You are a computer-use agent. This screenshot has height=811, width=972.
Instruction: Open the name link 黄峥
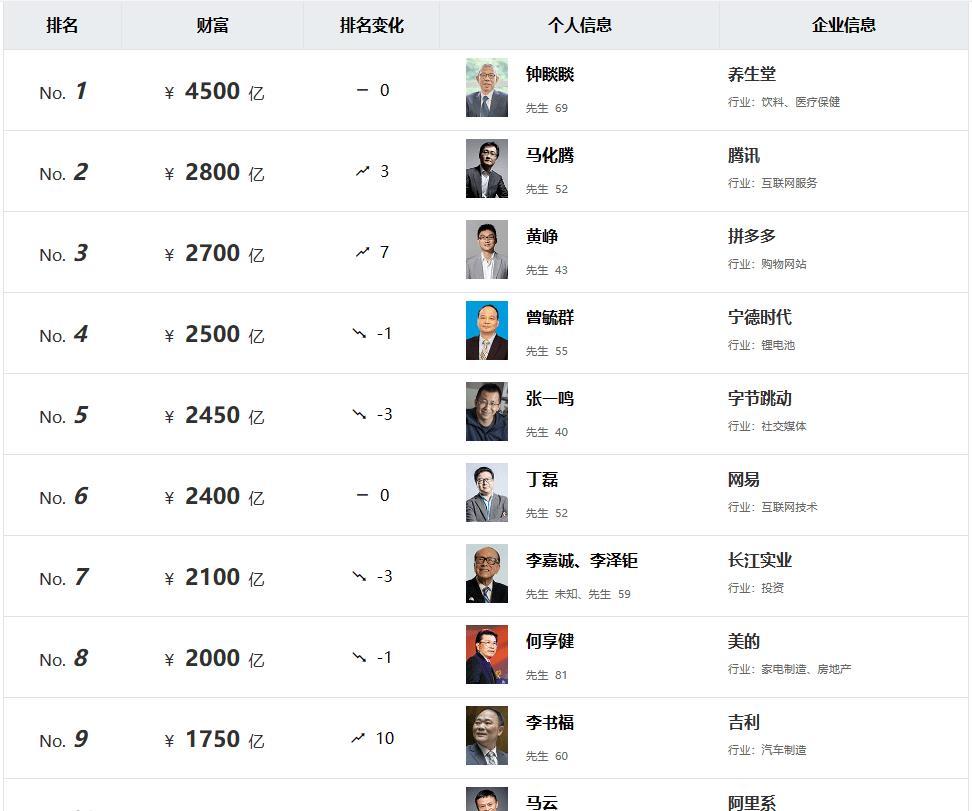tap(542, 236)
